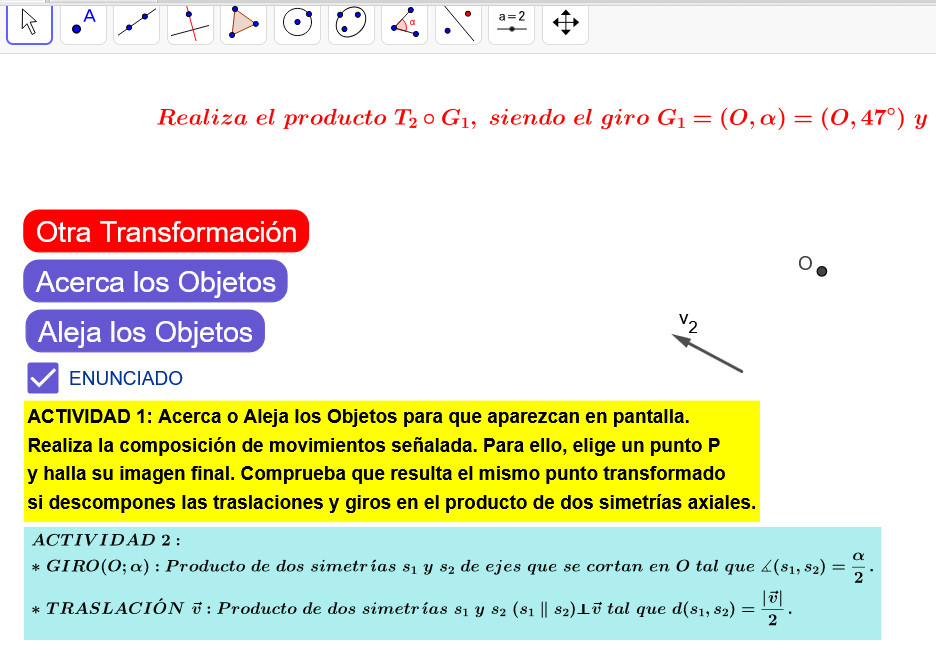Click the cyan ACTIVIDAD 2 text box
The width and height of the screenshot is (936, 670).
pos(452,583)
